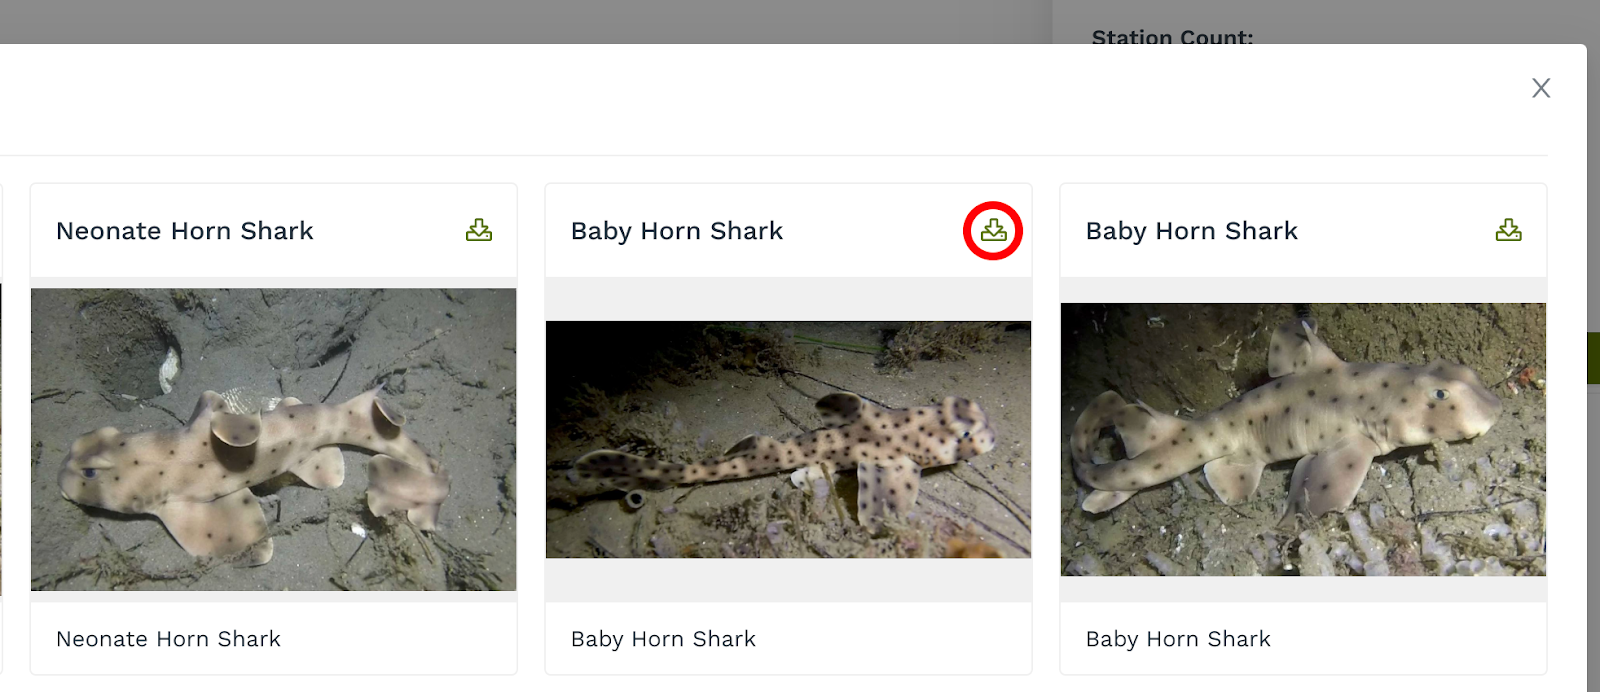
Task: Close the shark image gallery dialog
Action: coord(1541,88)
